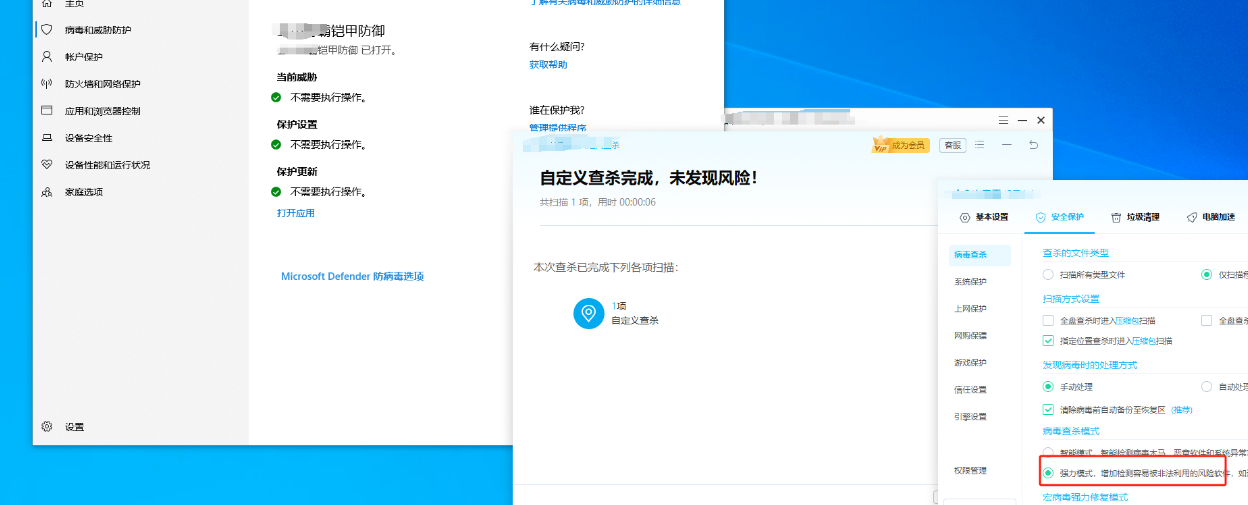Uncheck 清除病毒前自动备份至恢复区 checkbox
The height and width of the screenshot is (505, 1248).
point(1048,409)
